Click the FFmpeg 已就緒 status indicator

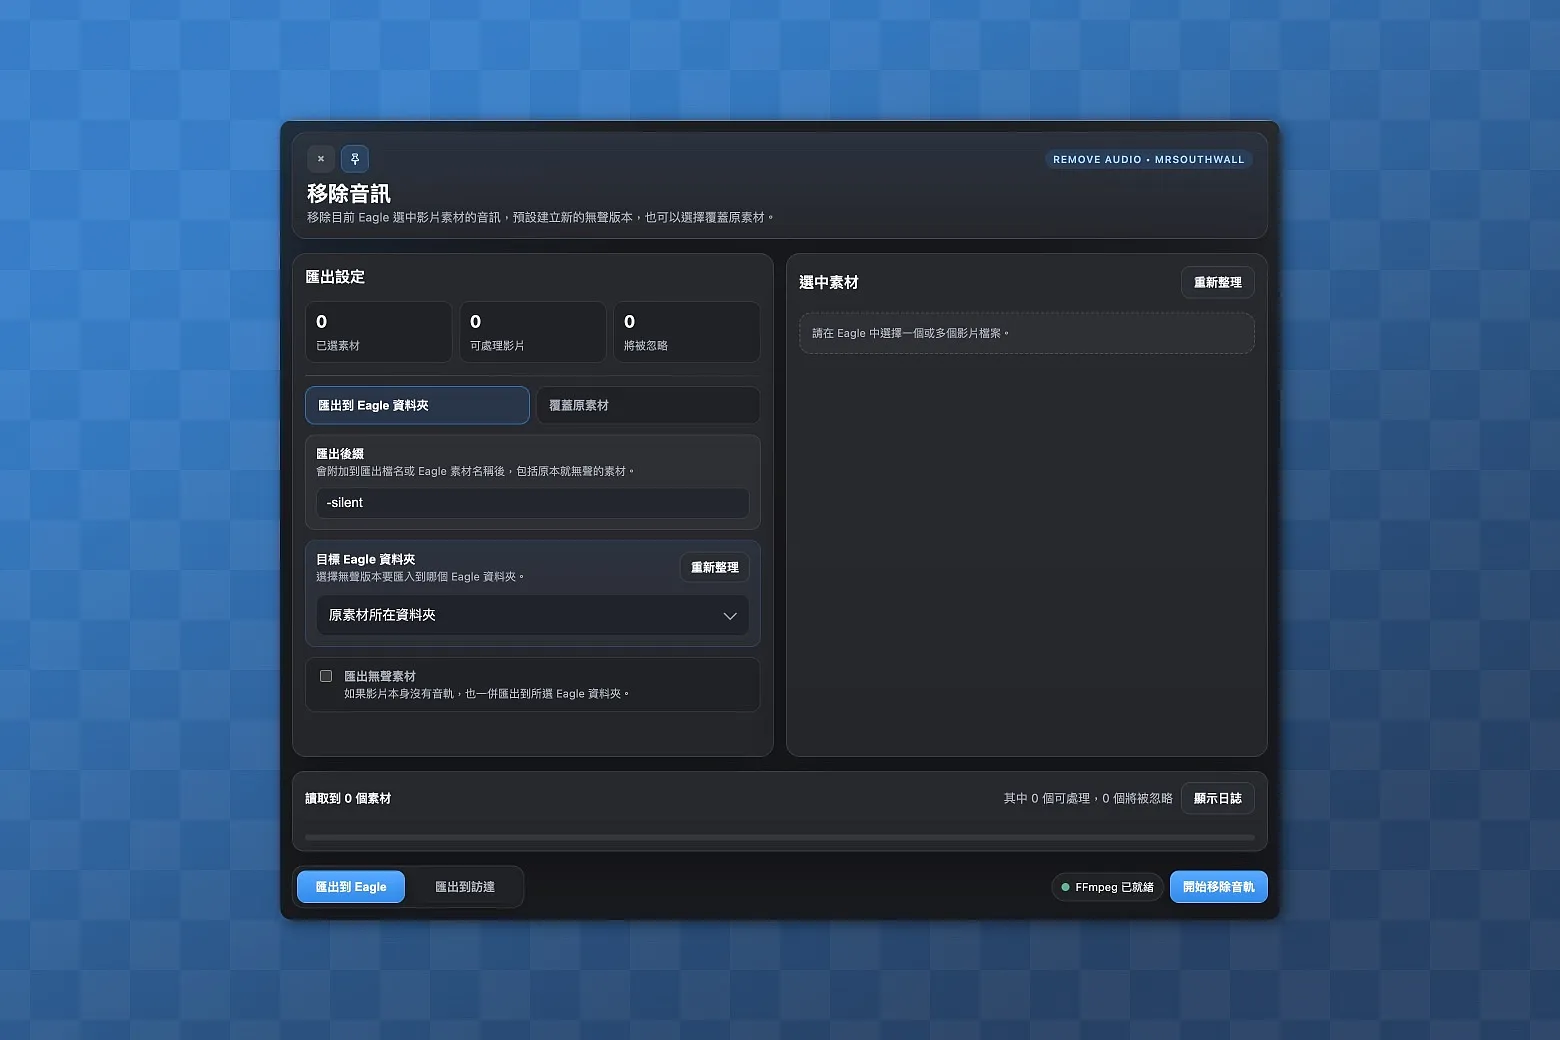tap(1107, 886)
